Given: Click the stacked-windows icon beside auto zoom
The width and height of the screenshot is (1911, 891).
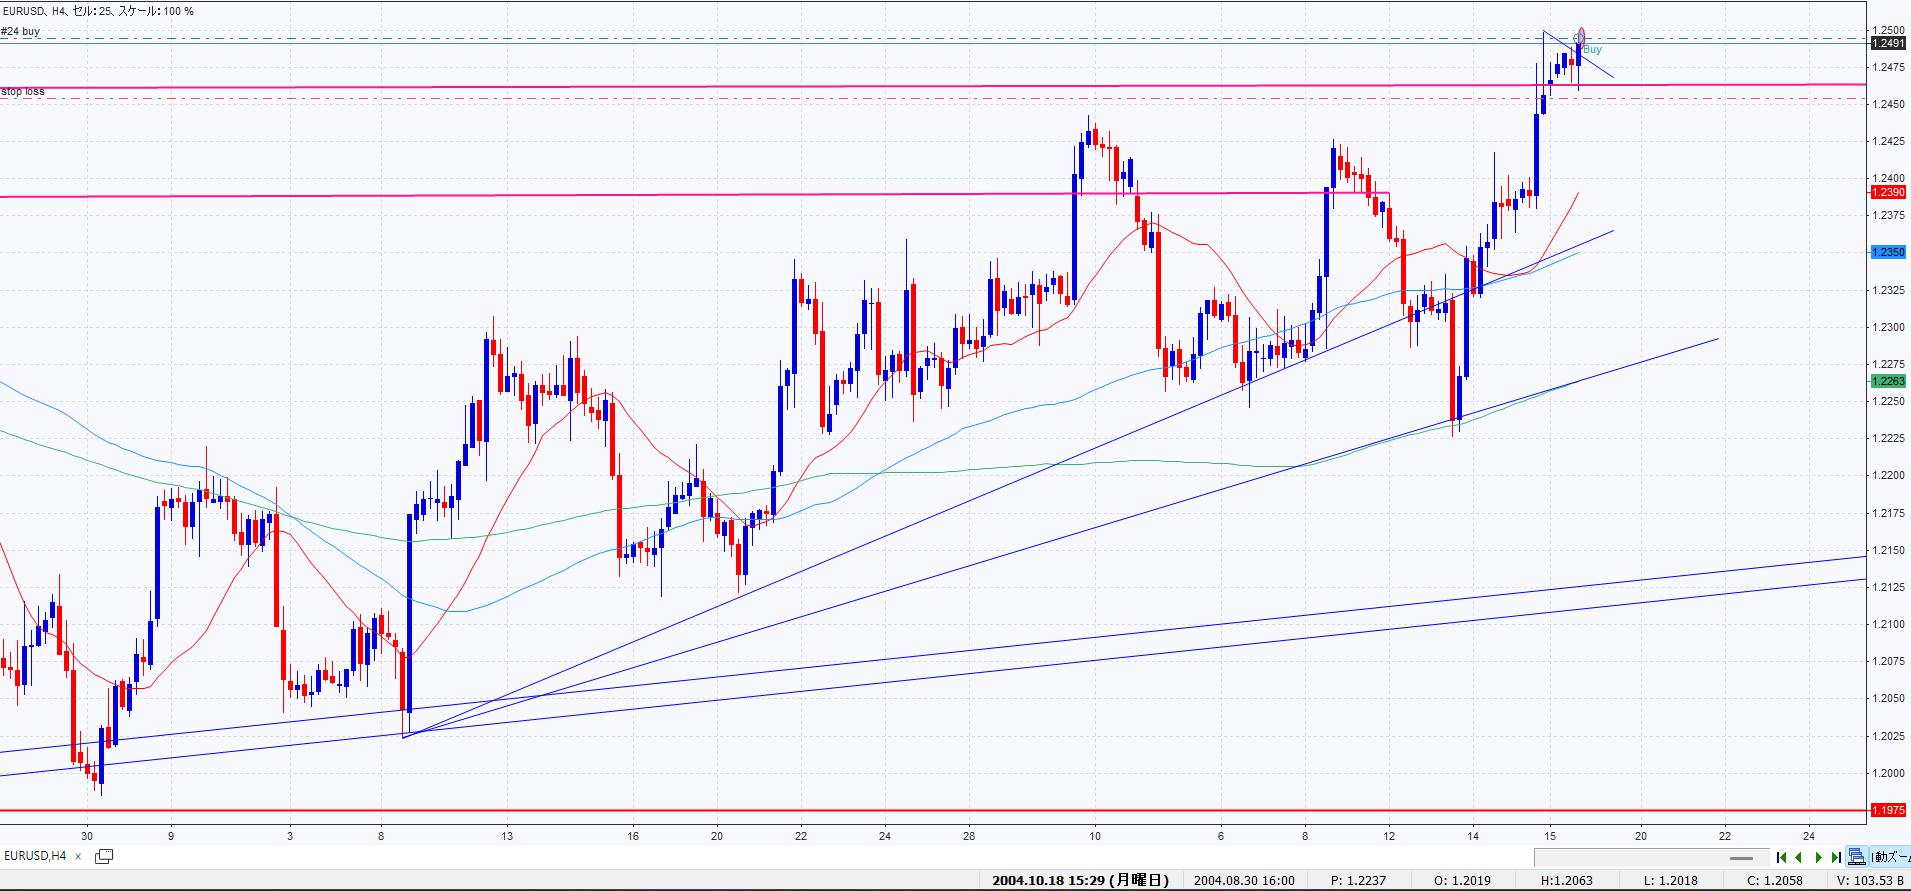Looking at the screenshot, I should tap(1857, 857).
